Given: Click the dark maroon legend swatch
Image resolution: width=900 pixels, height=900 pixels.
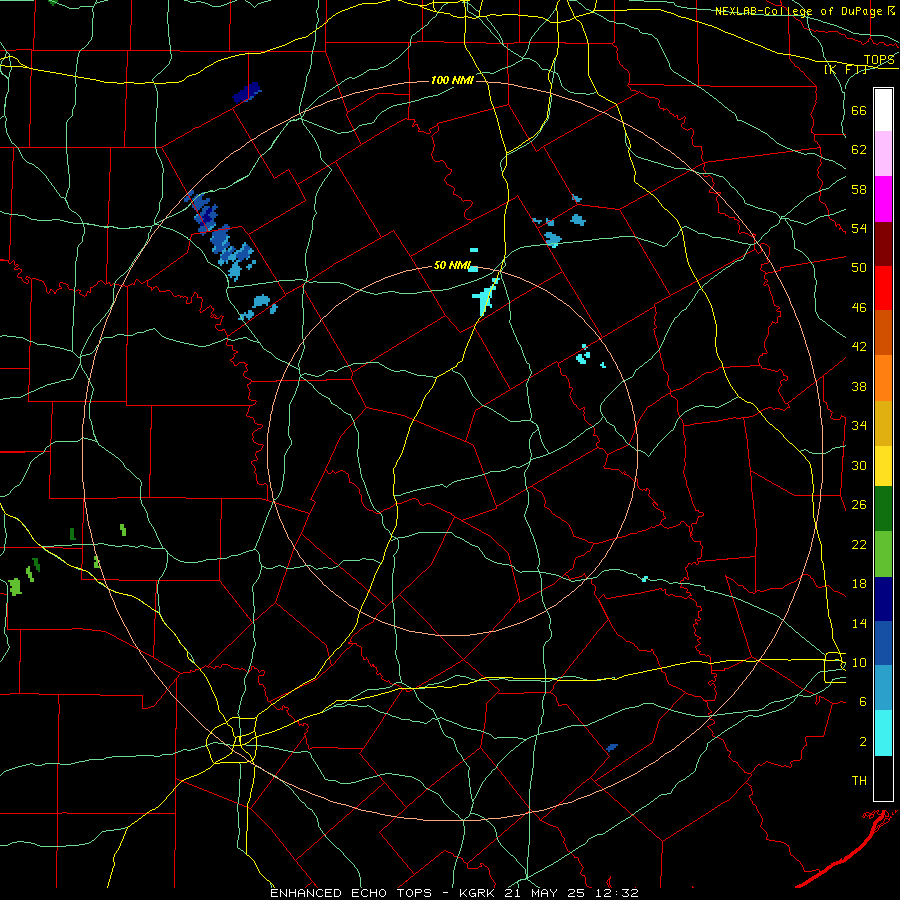Looking at the screenshot, I should [883, 243].
